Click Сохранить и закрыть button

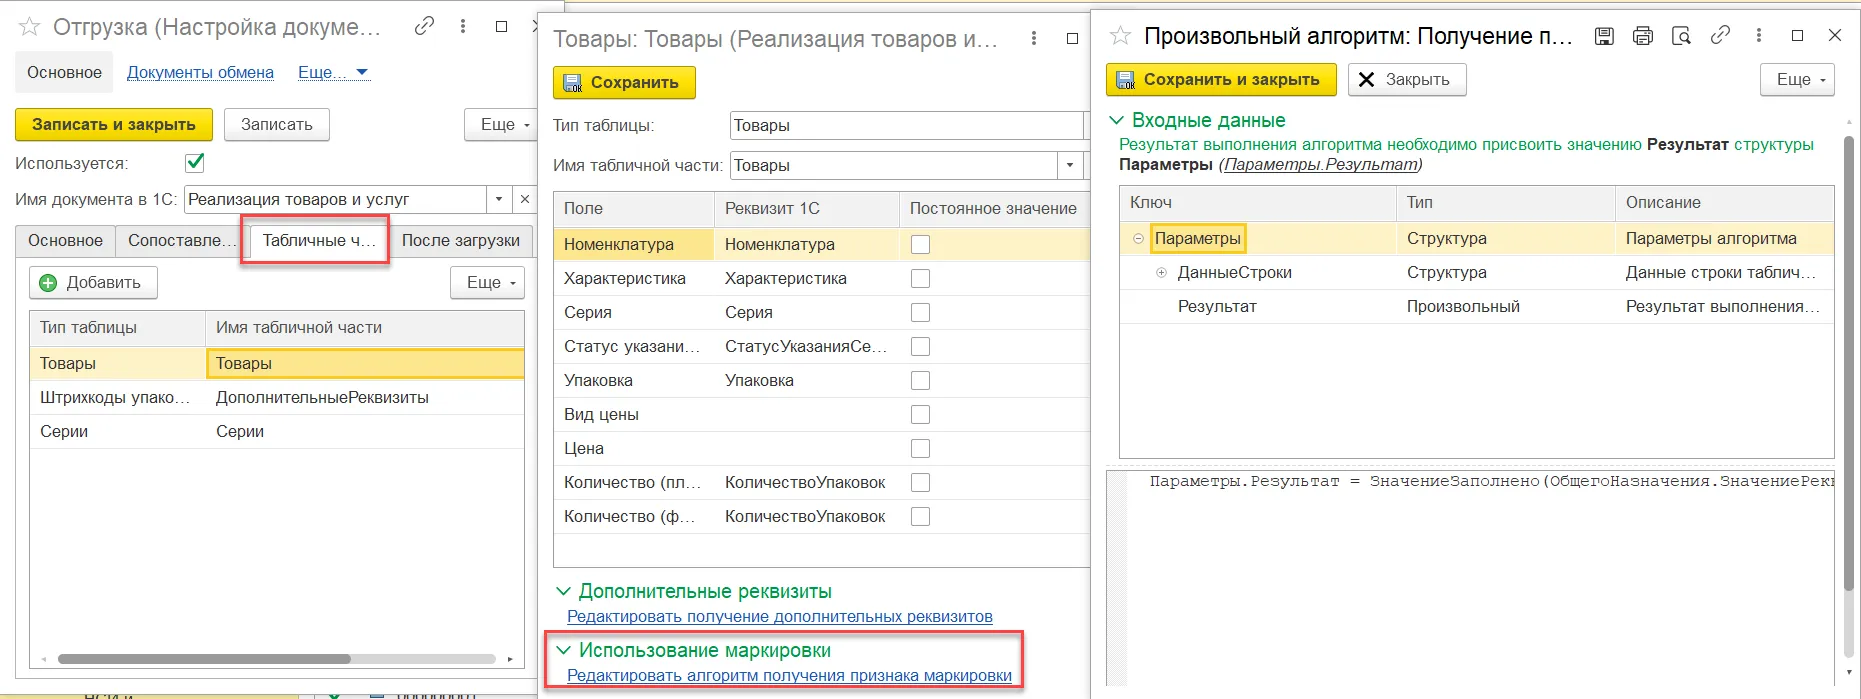(x=1221, y=80)
